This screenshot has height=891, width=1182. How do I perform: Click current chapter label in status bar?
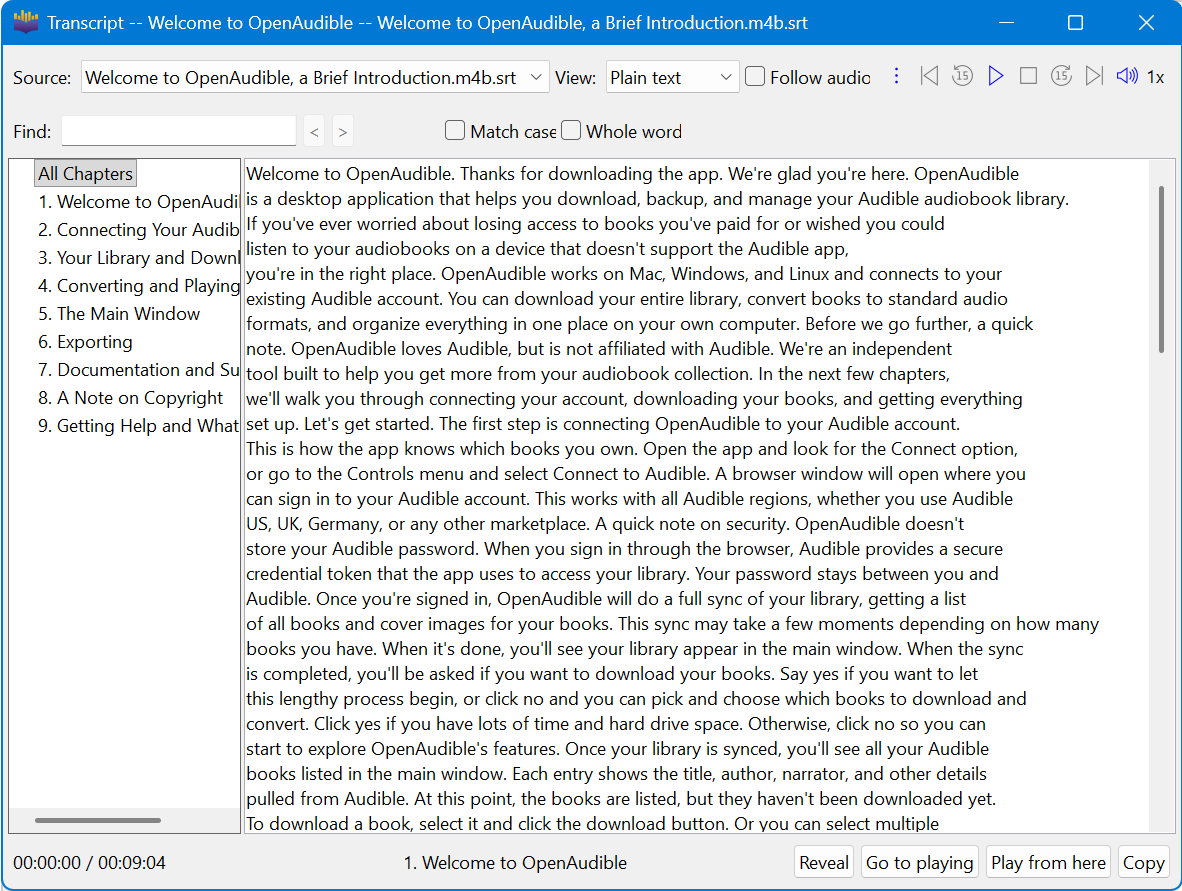(x=515, y=862)
